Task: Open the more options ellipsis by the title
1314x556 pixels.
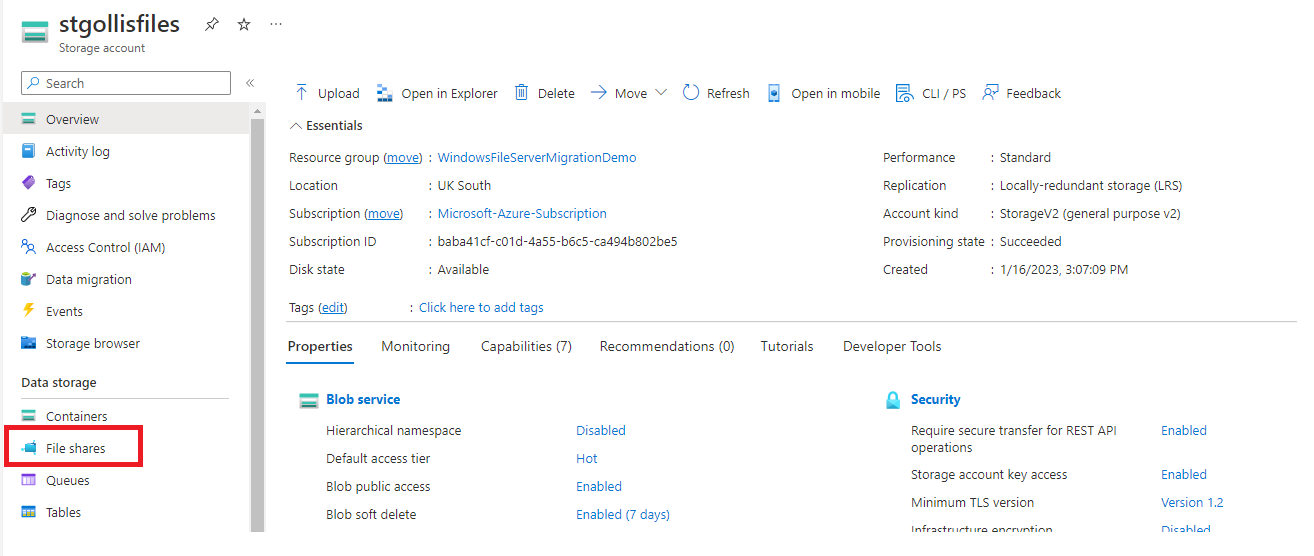Action: click(276, 24)
